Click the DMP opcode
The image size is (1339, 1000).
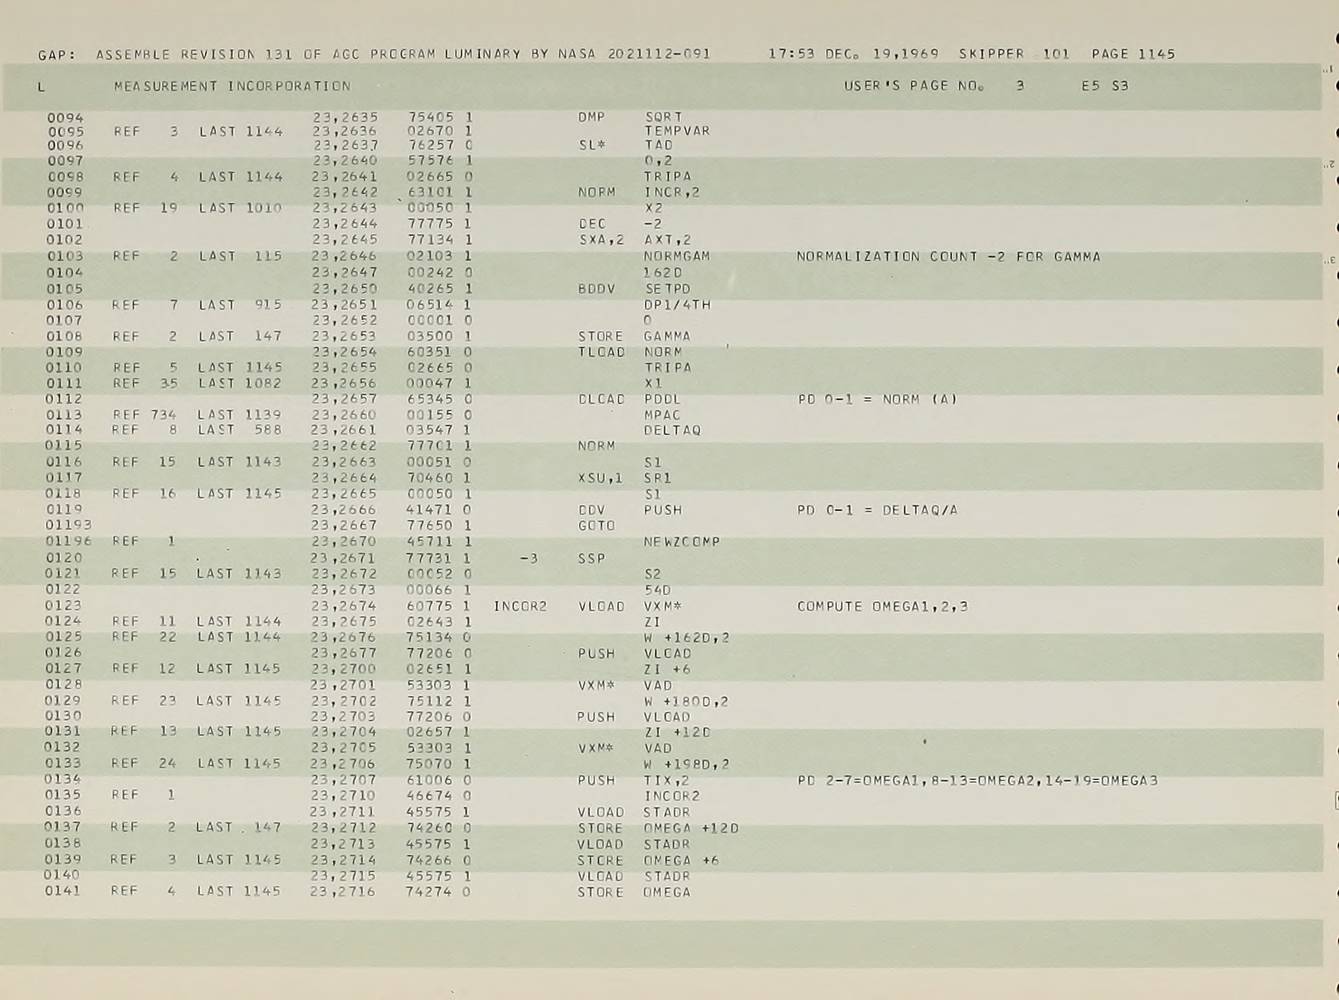[592, 117]
